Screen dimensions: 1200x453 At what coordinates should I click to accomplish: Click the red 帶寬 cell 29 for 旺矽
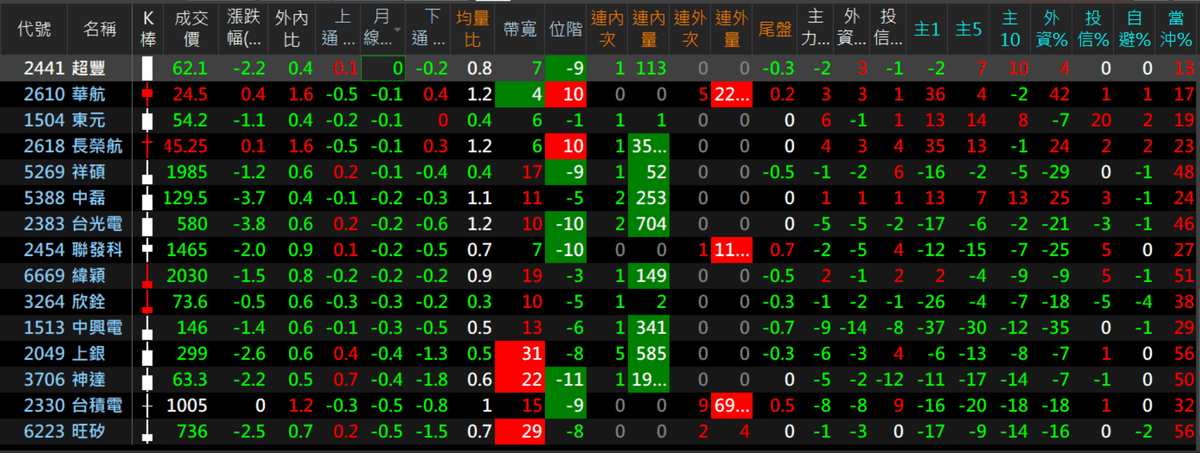click(519, 431)
